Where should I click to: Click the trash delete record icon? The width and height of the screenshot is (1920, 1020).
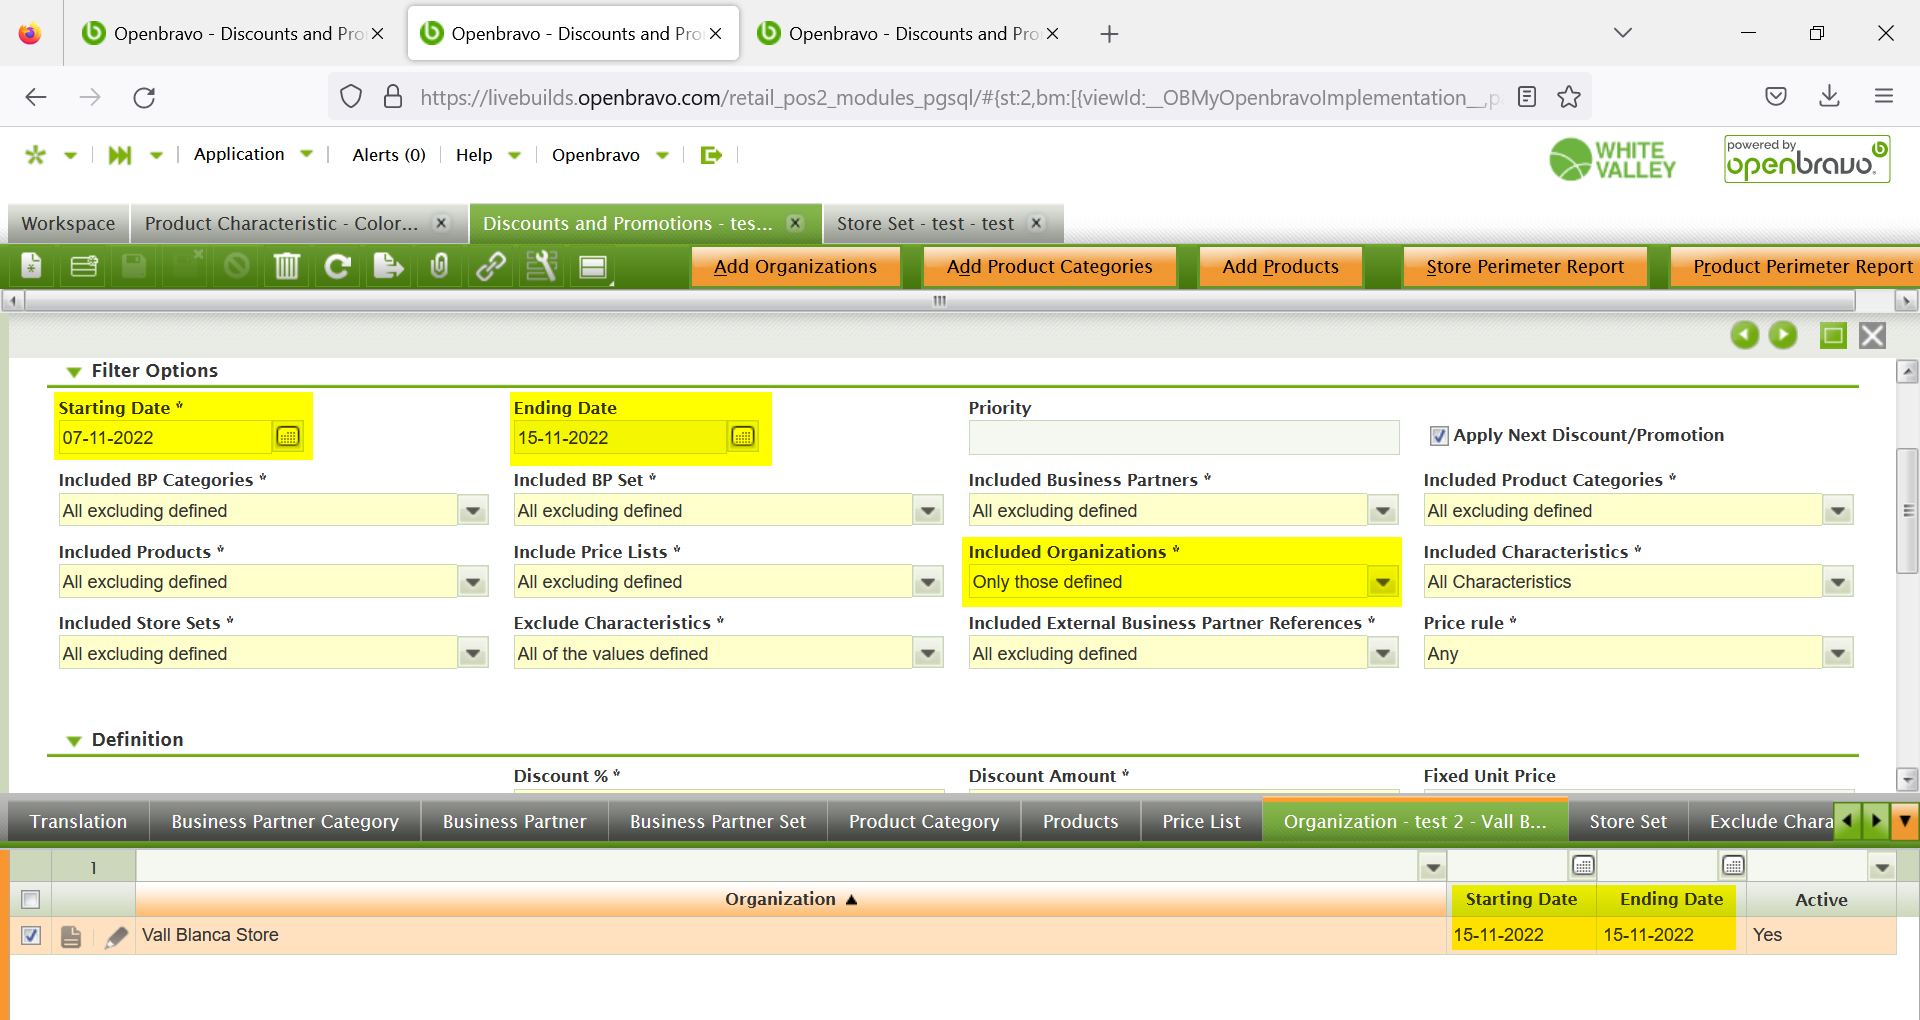pyautogui.click(x=287, y=266)
